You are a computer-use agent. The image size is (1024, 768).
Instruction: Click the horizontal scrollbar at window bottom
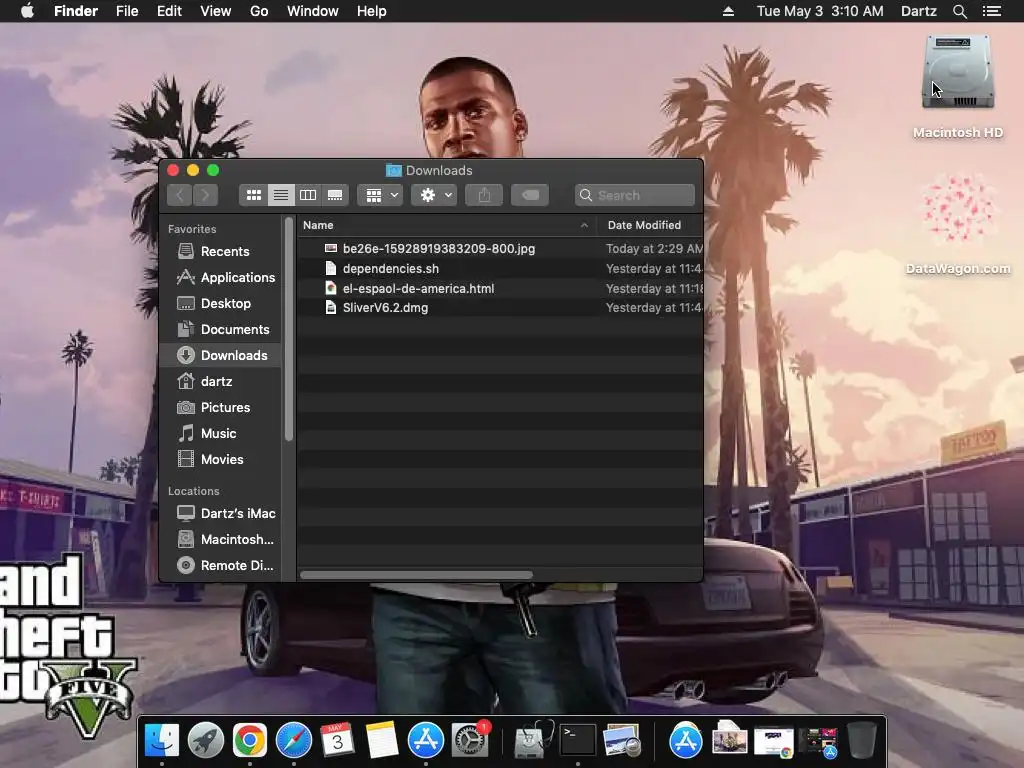(416, 575)
